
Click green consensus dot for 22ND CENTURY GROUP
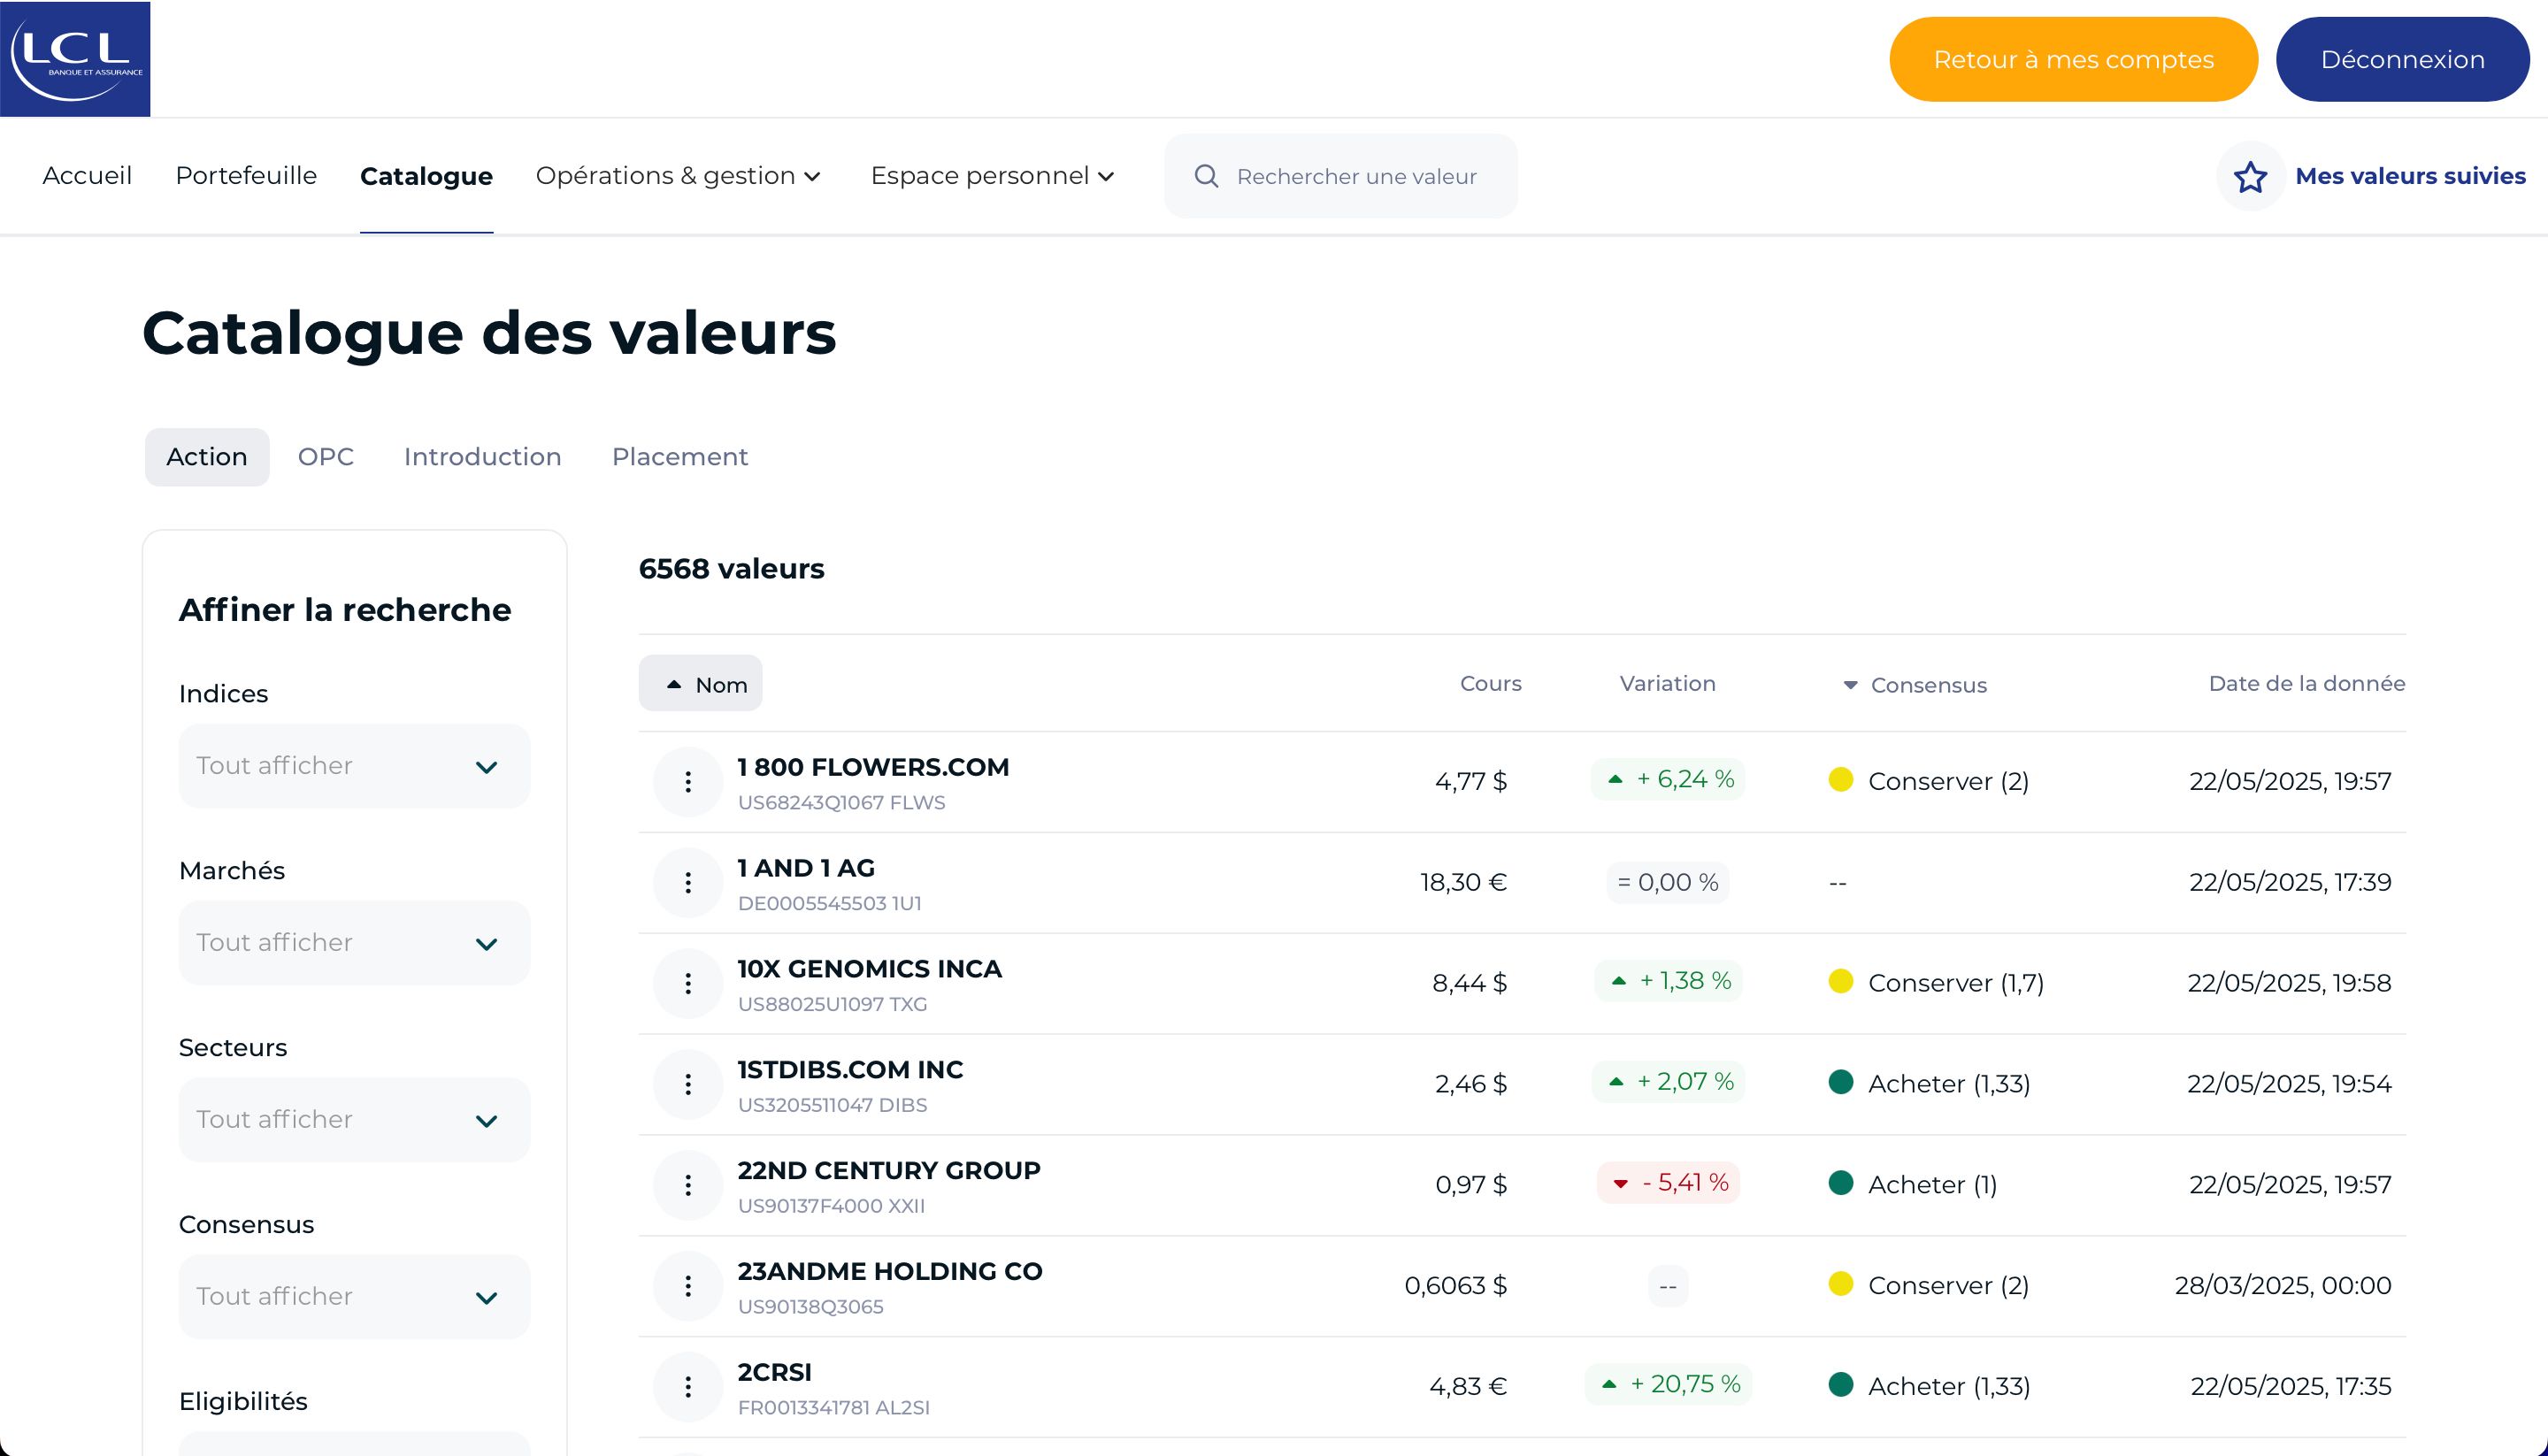[x=1841, y=1183]
